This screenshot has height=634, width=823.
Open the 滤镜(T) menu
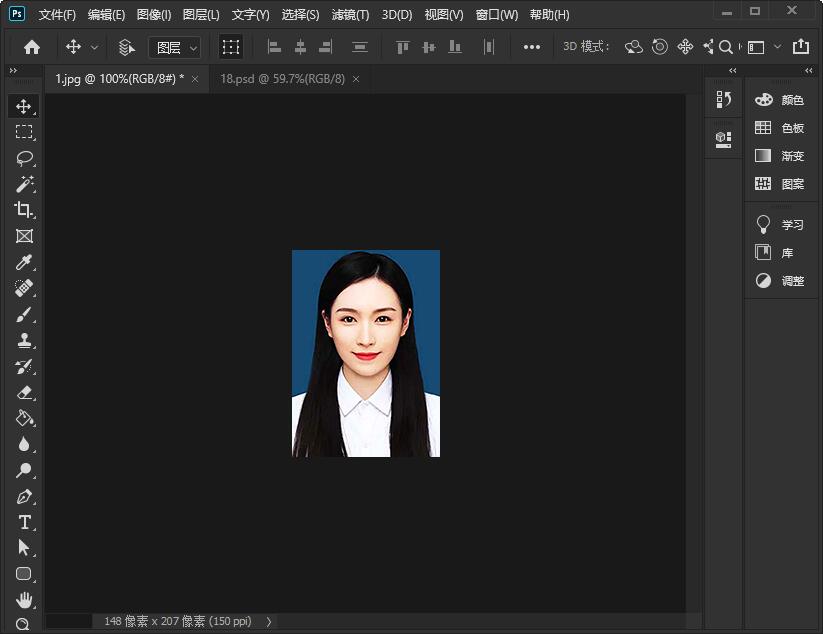pos(350,15)
